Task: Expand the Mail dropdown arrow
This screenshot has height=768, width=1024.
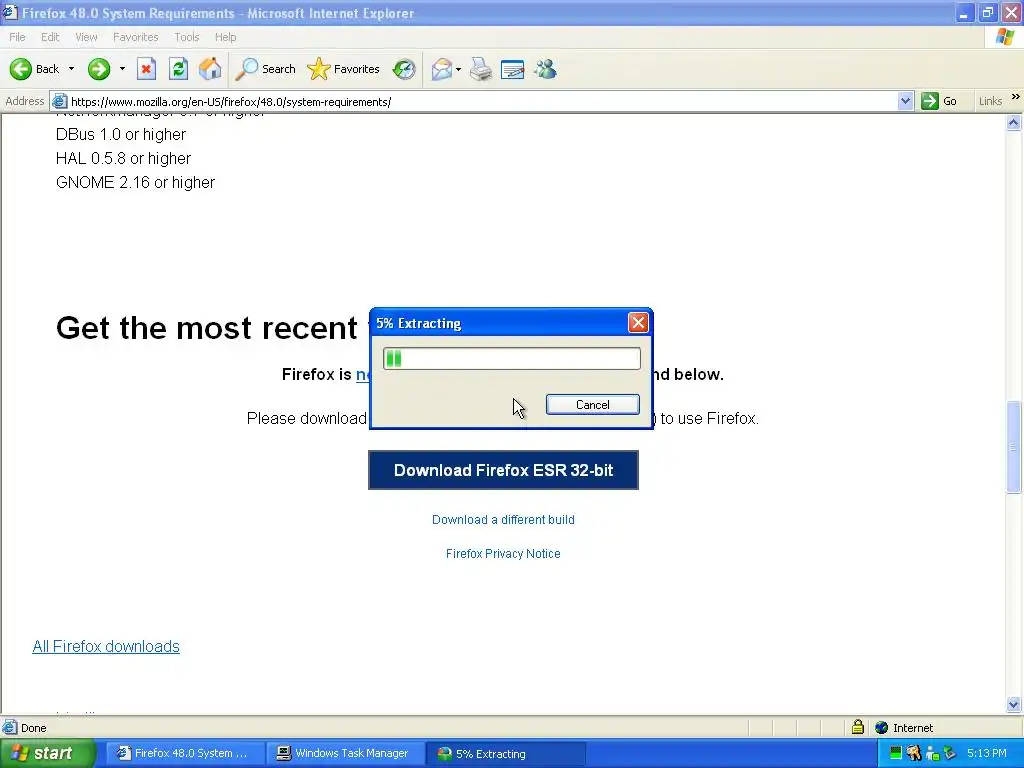Action: [x=458, y=69]
